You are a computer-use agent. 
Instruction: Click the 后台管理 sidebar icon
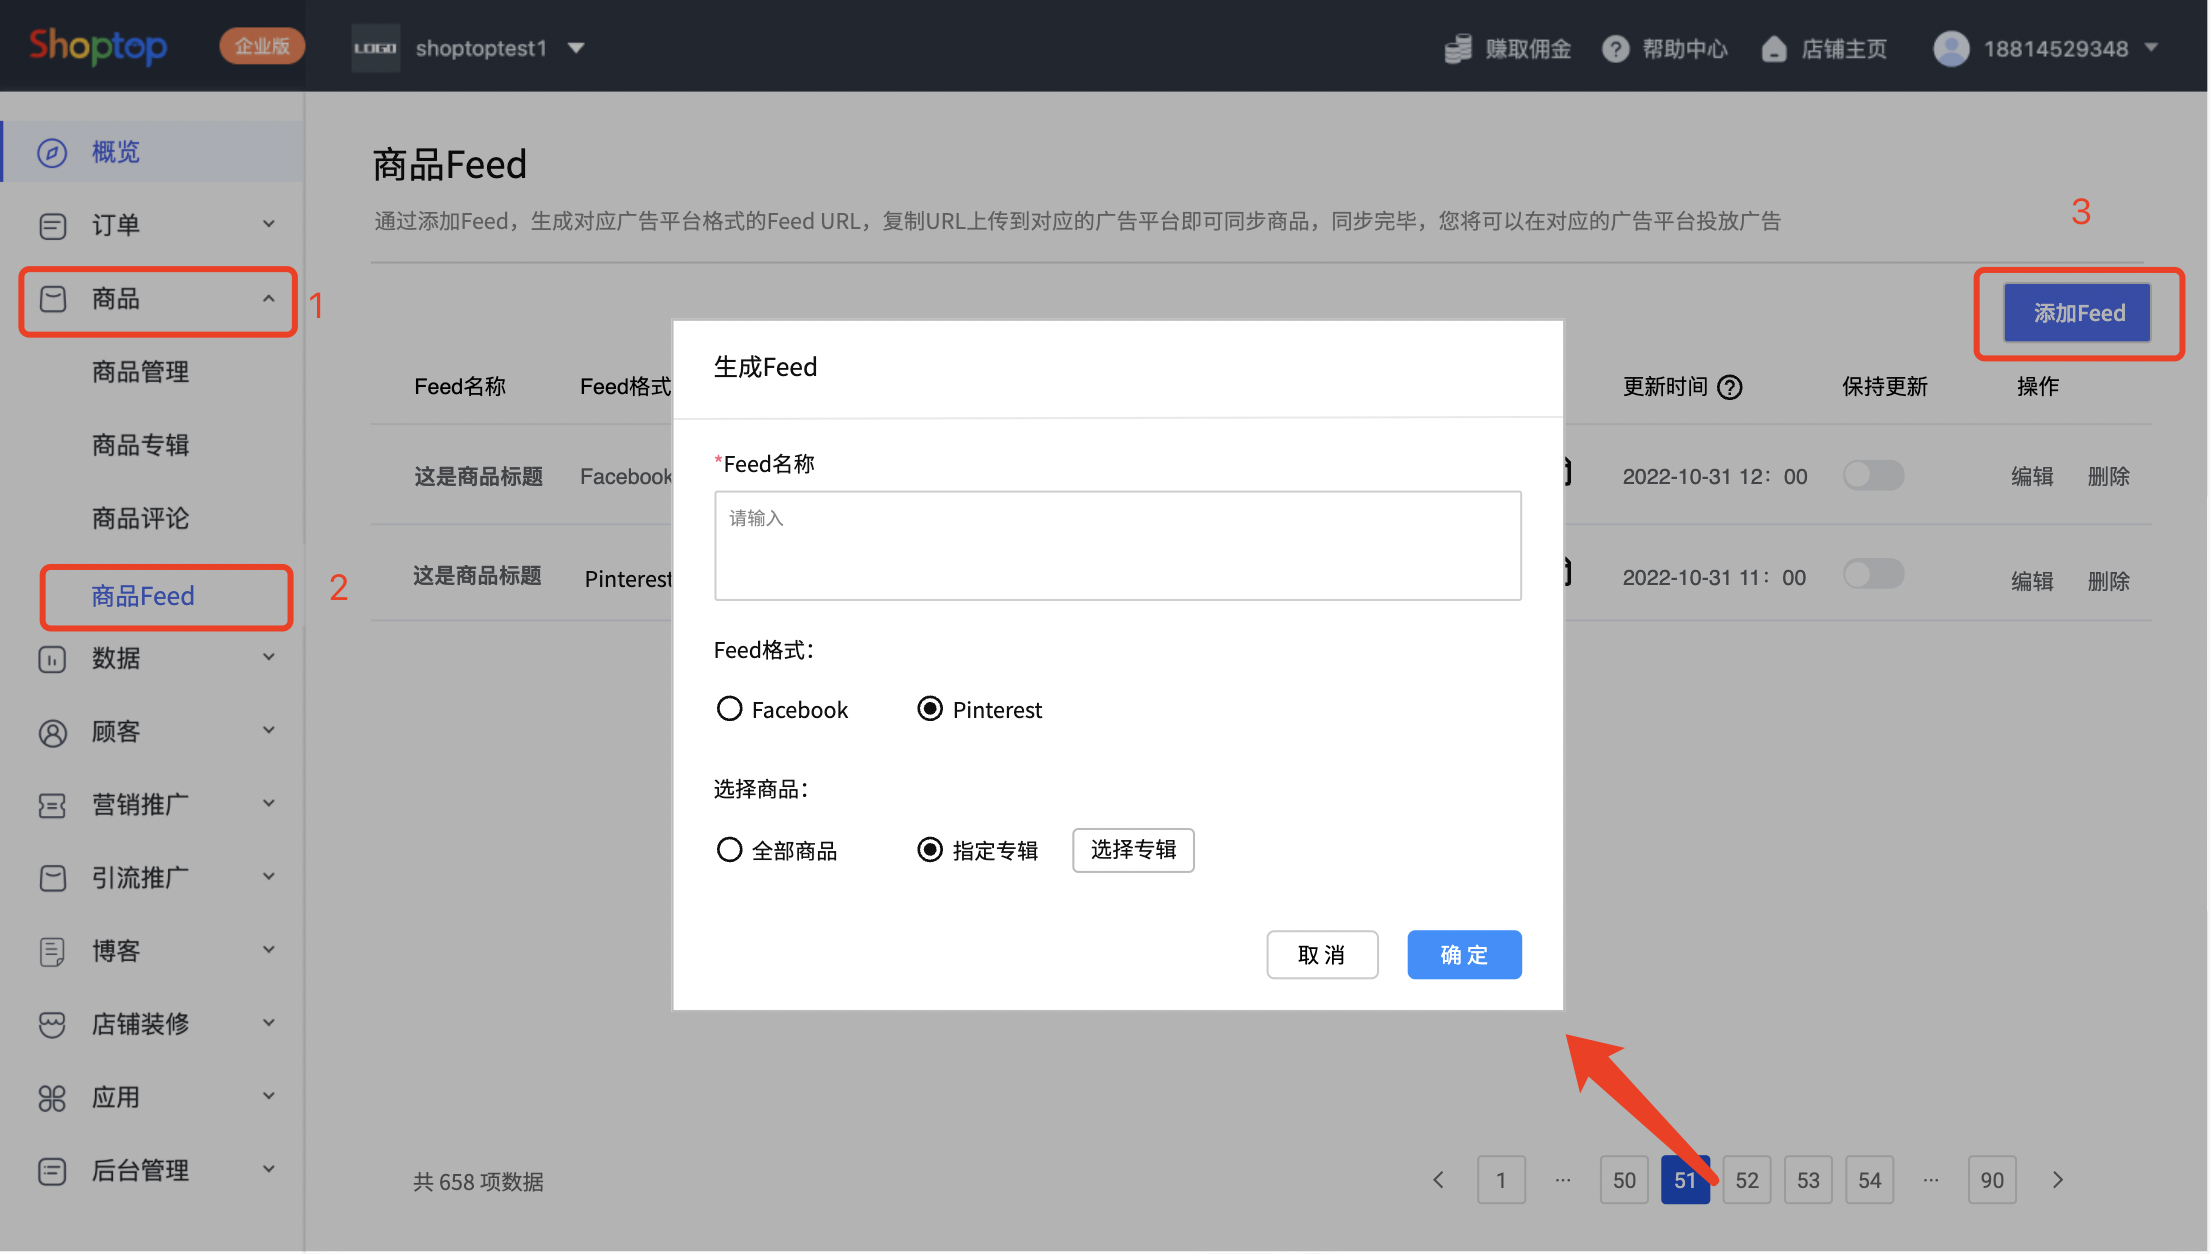click(x=52, y=1171)
